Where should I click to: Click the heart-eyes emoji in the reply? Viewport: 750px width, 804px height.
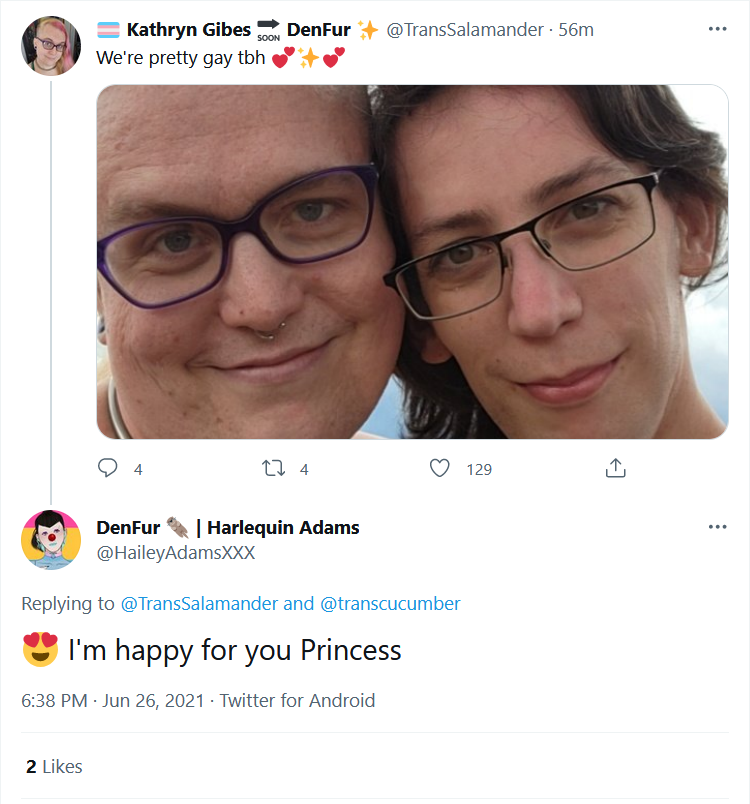40,649
